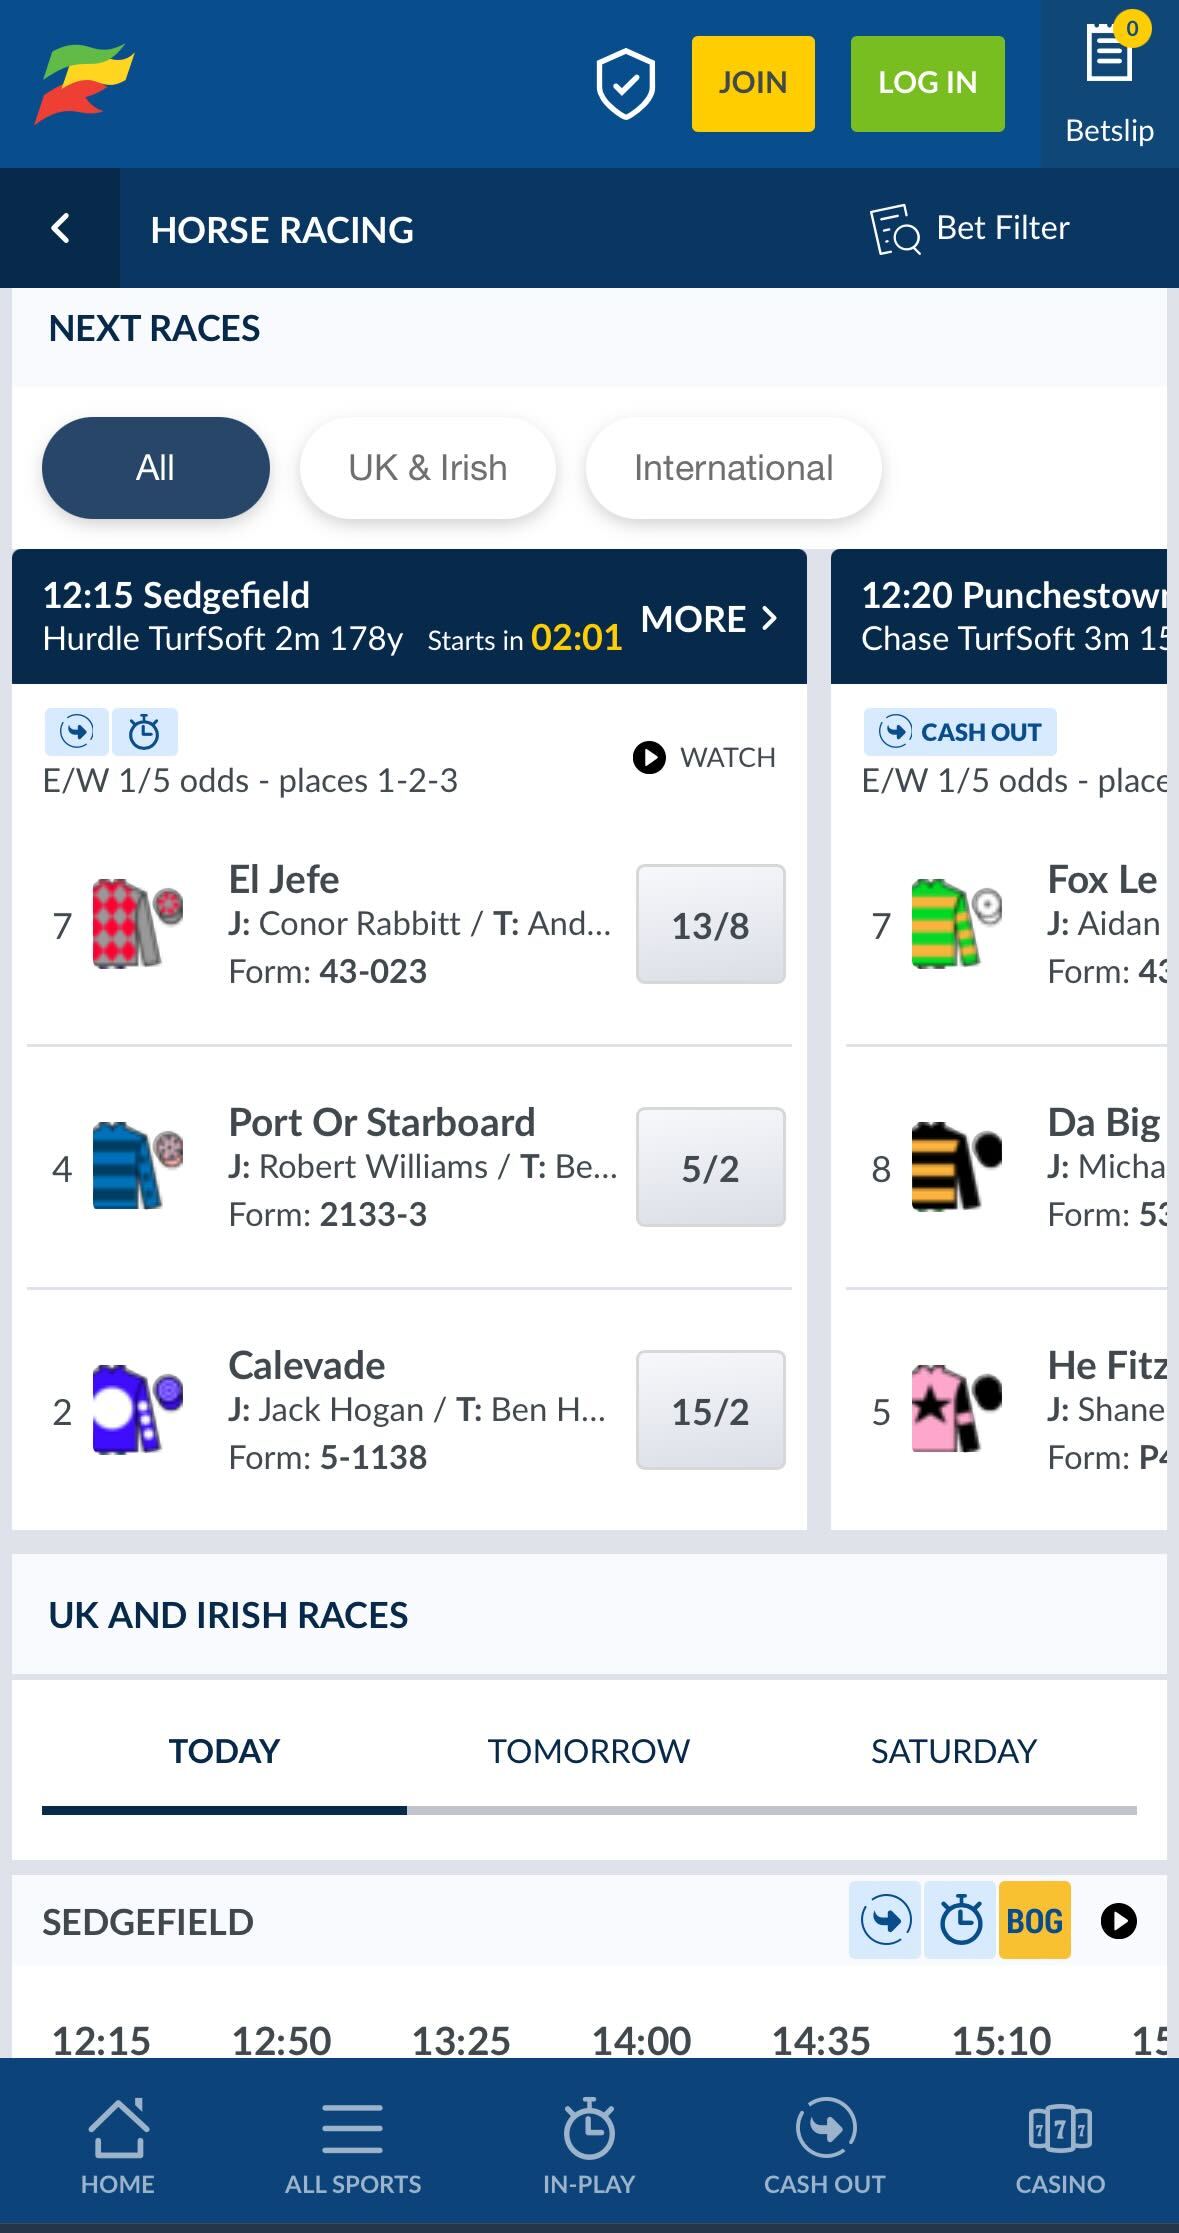Image resolution: width=1179 pixels, height=2233 pixels.
Task: Select the BOG badge on the Sedgefield row
Action: (x=1034, y=1920)
